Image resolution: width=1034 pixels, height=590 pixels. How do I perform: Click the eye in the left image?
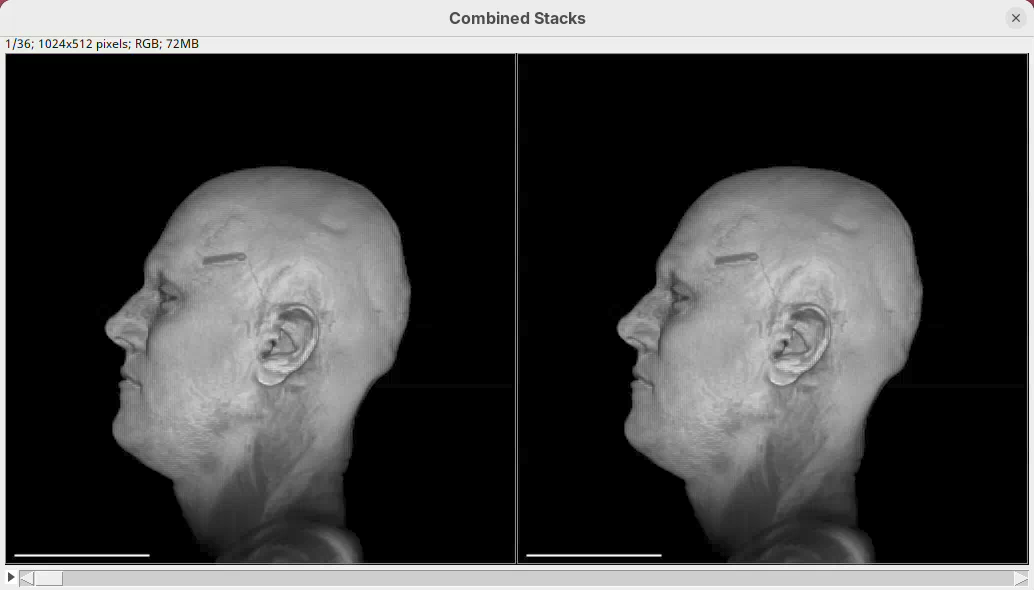click(168, 295)
